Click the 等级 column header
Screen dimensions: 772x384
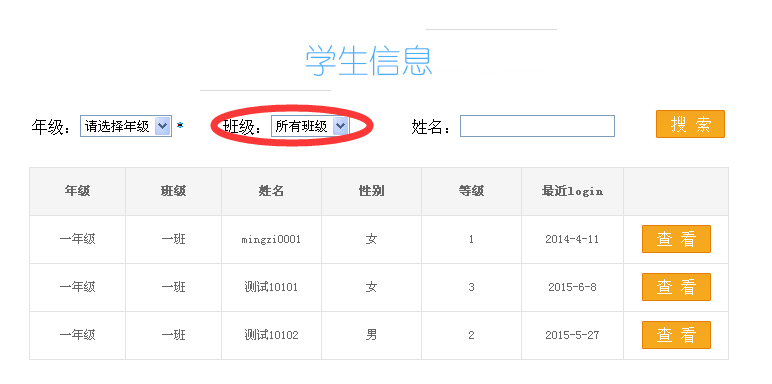pyautogui.click(x=471, y=191)
